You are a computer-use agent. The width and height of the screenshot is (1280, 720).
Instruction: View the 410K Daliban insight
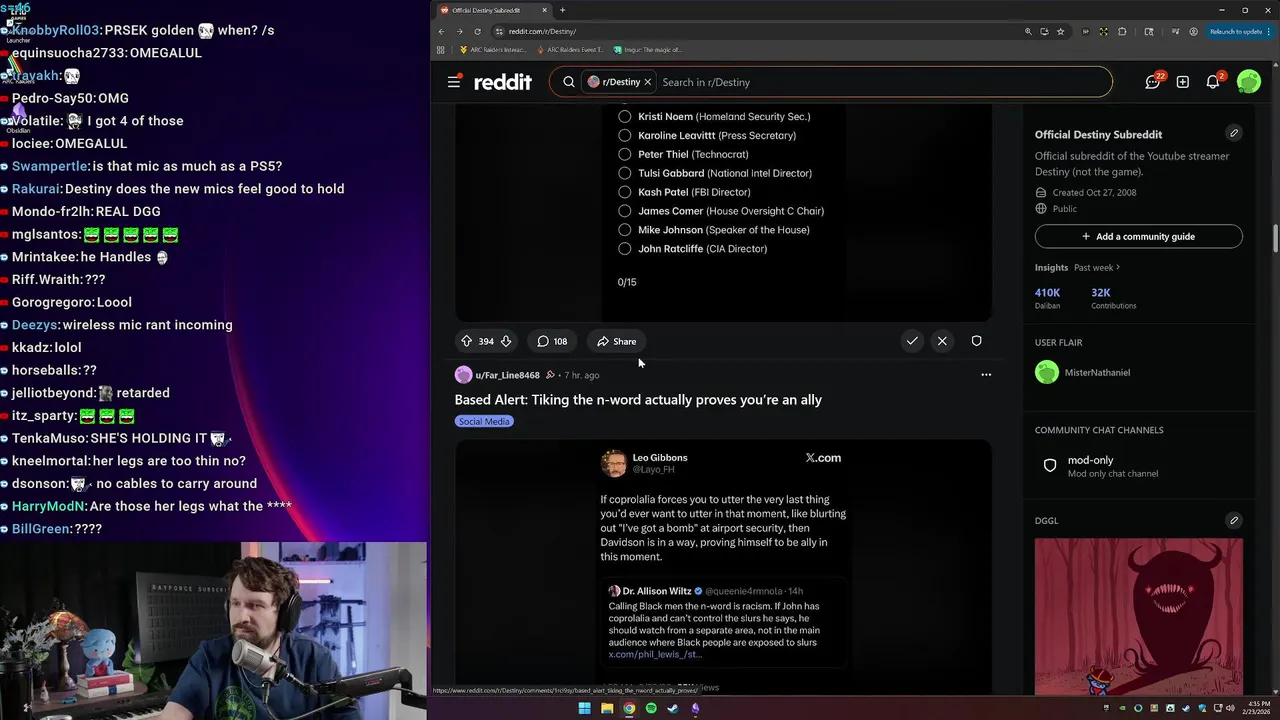pyautogui.click(x=1048, y=298)
